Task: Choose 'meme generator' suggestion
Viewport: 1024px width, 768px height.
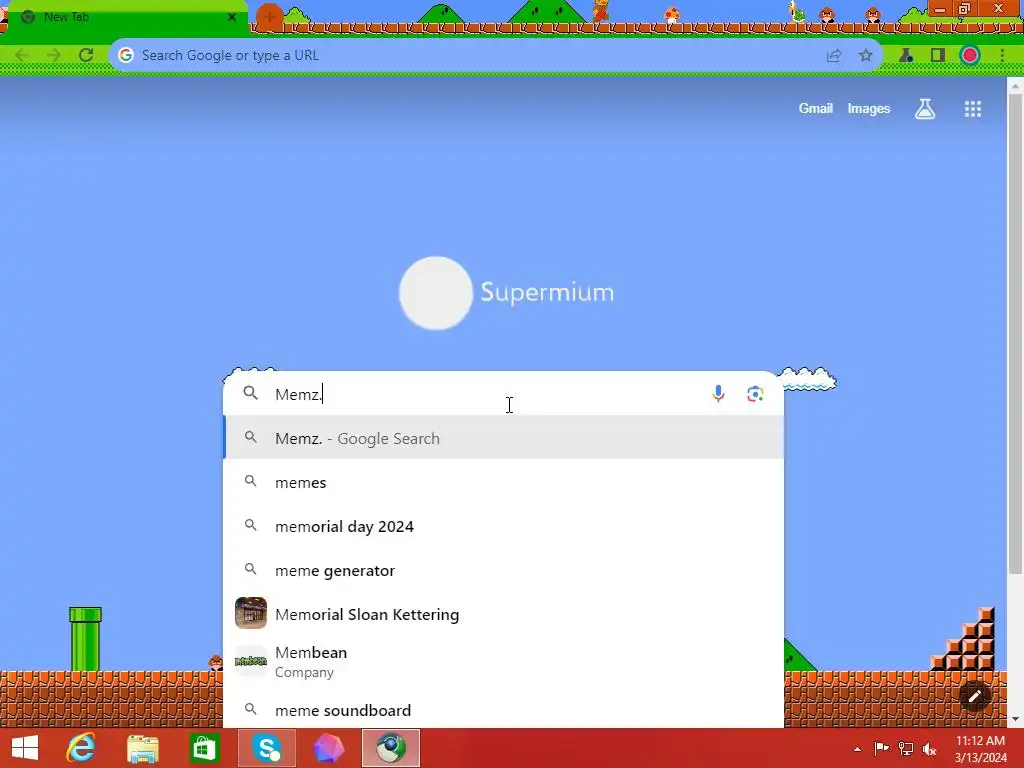Action: 504,570
